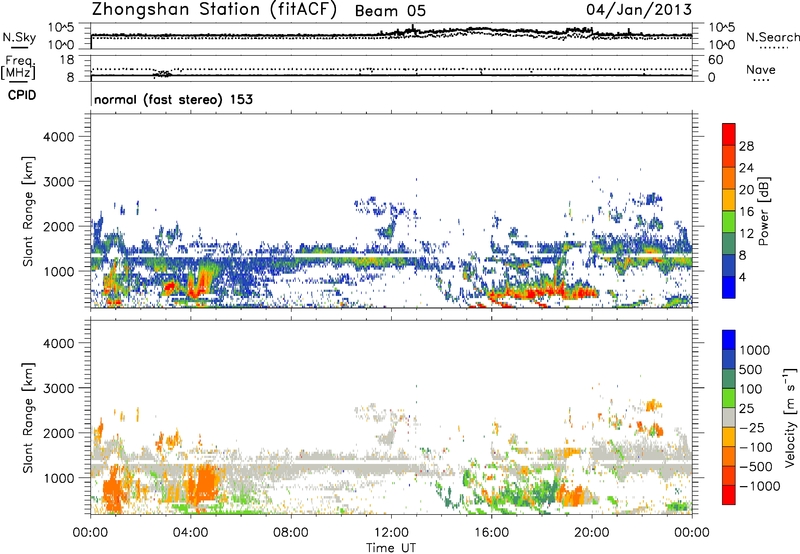The height and width of the screenshot is (554, 800).
Task: Click the '-1000' tick on velocity colorbar
Action: [759, 486]
